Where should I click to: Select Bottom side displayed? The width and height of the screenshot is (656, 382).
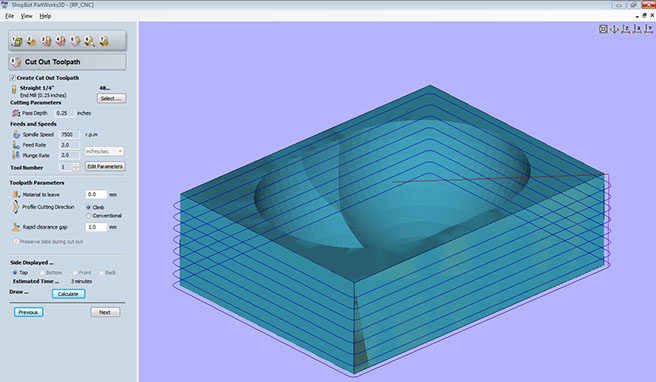tap(42, 272)
